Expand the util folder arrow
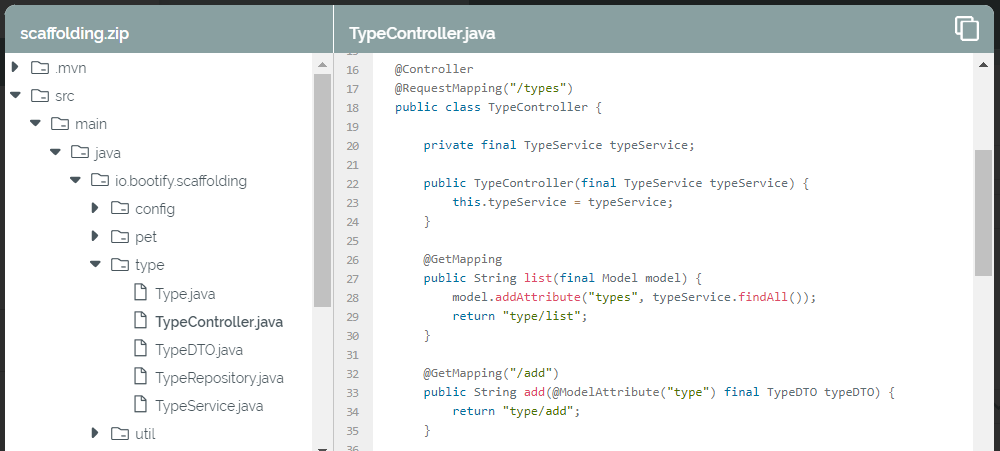Screen dimensions: 1000x451 pyautogui.click(x=95, y=433)
